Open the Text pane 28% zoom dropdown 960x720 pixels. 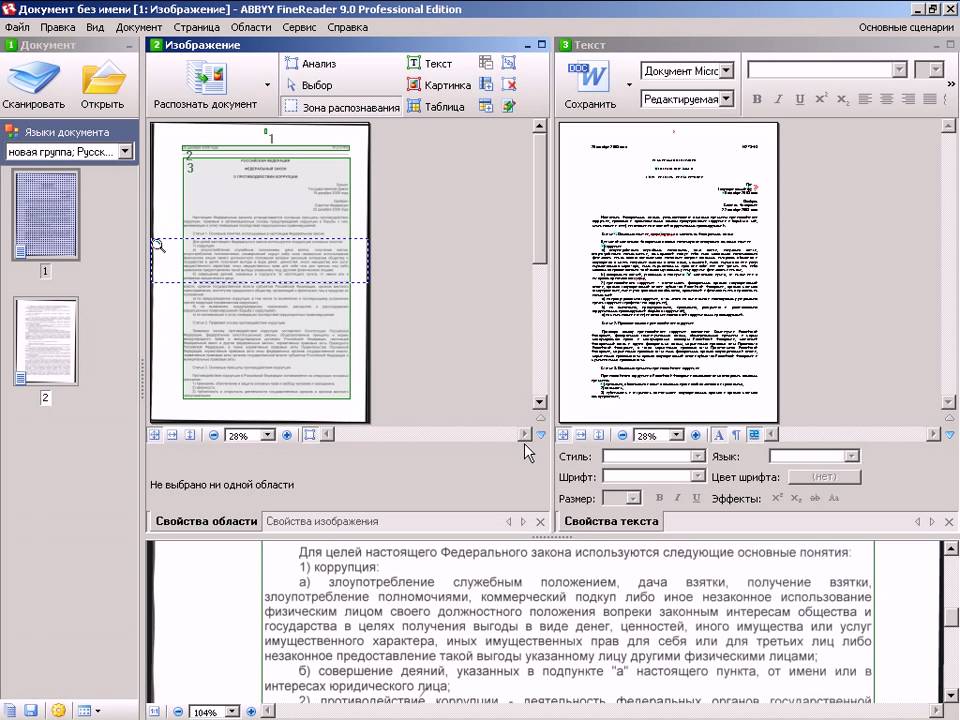pyautogui.click(x=677, y=435)
